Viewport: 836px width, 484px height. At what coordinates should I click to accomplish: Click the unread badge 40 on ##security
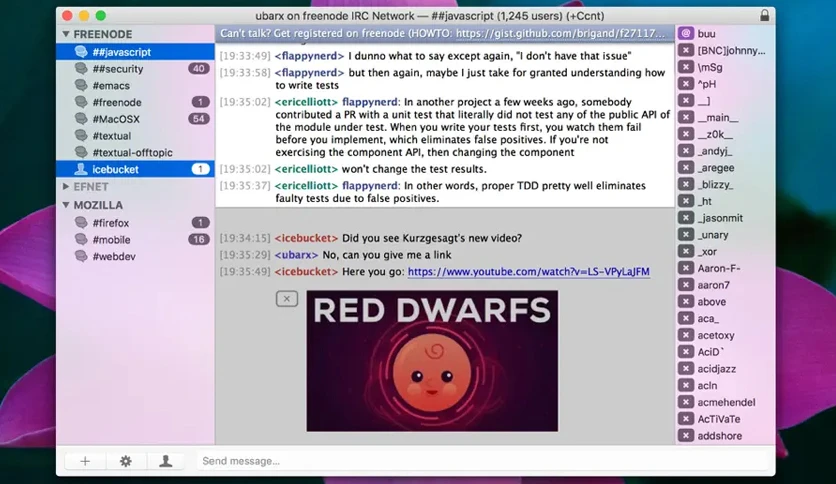[199, 68]
